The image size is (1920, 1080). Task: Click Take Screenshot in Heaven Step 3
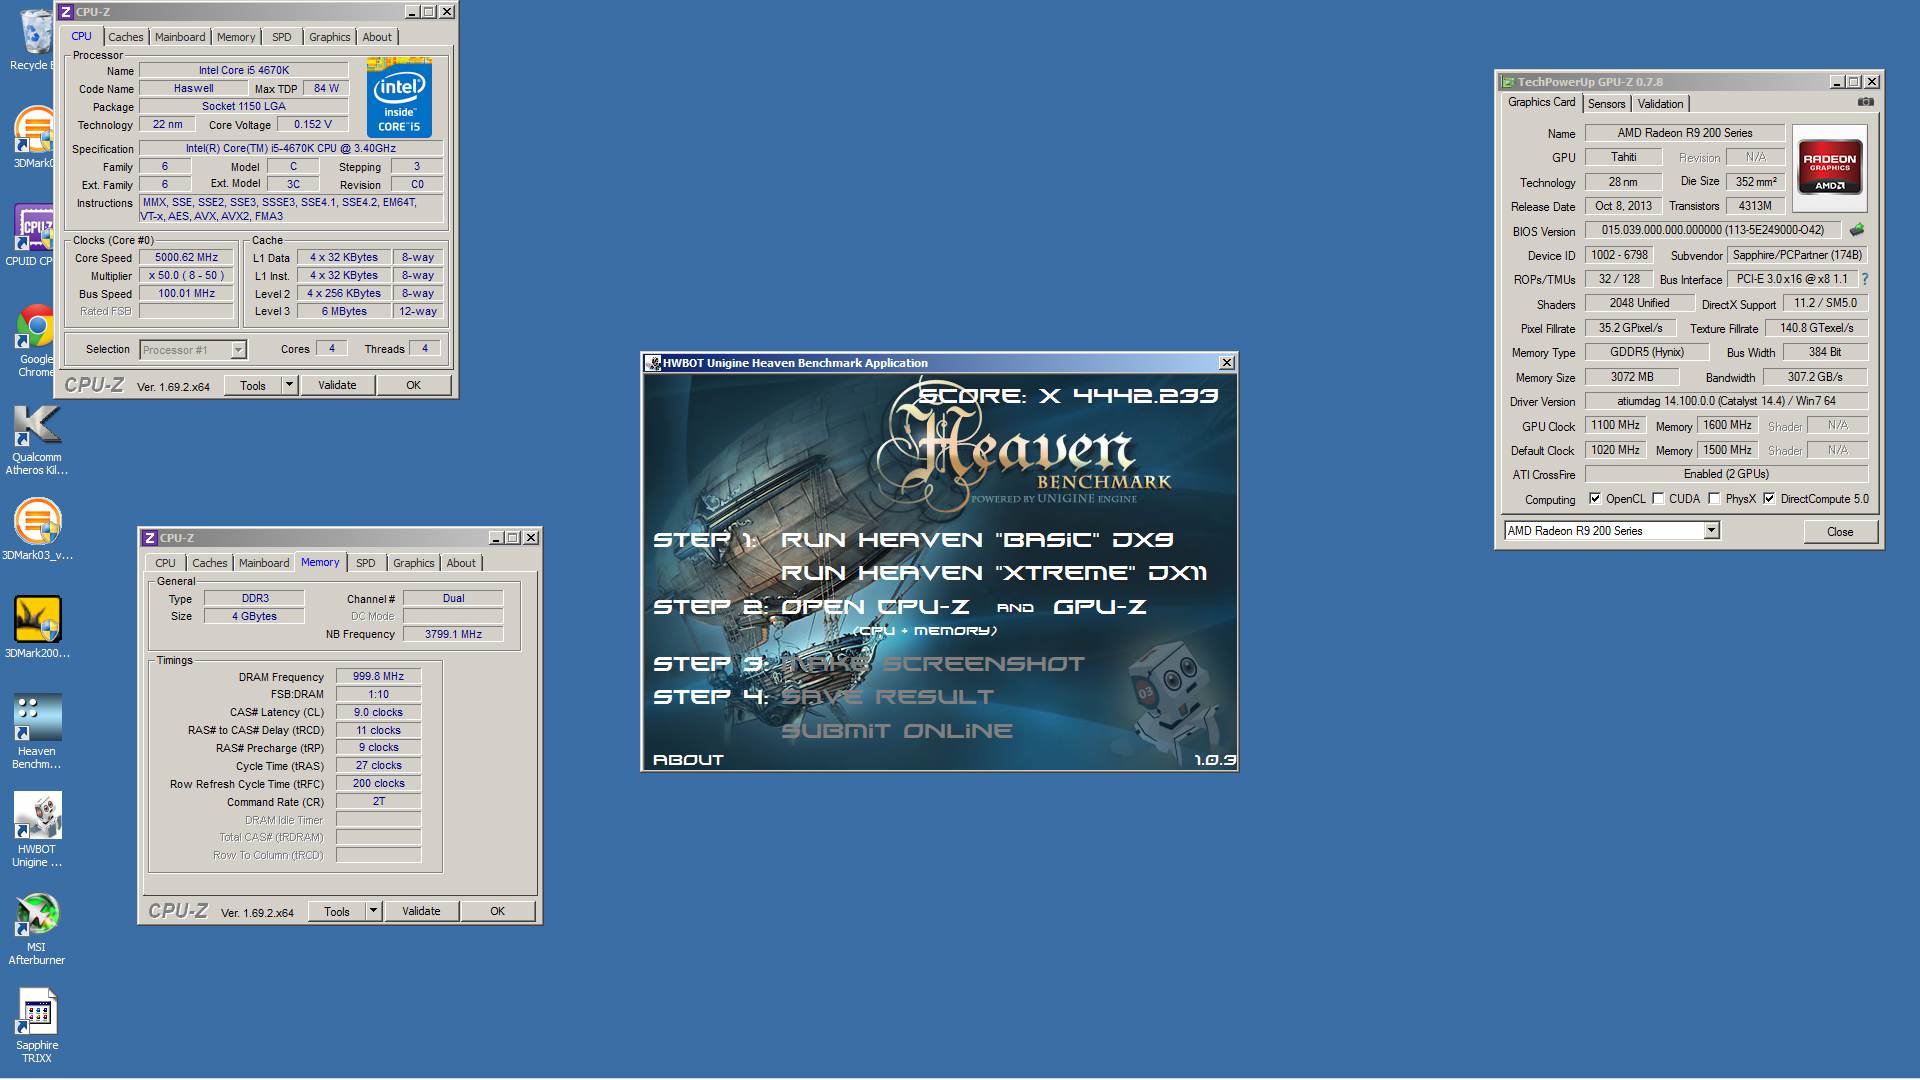(x=933, y=664)
